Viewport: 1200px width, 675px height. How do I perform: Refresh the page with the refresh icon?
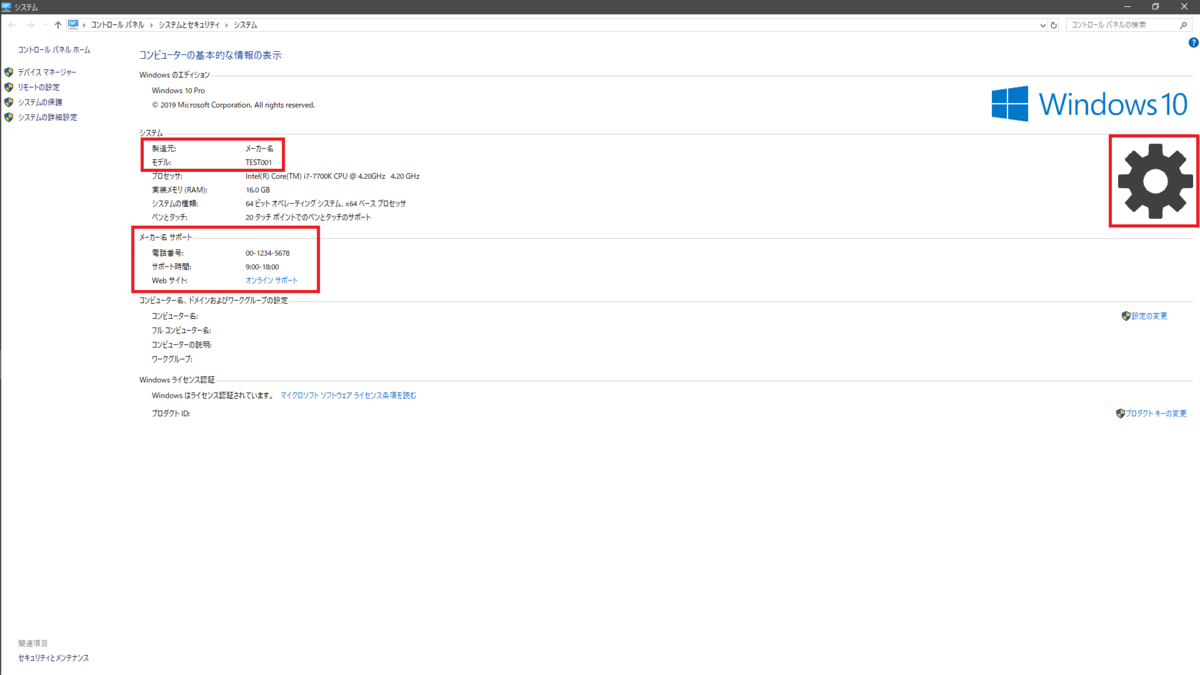(x=1054, y=25)
